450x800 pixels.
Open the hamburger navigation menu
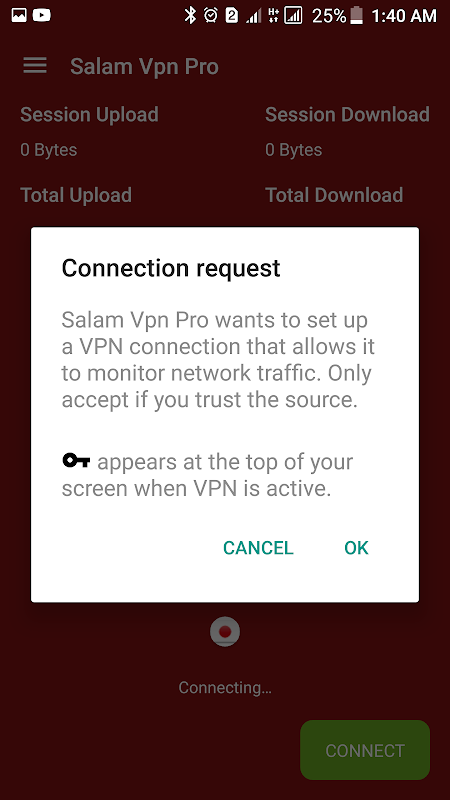tap(35, 66)
